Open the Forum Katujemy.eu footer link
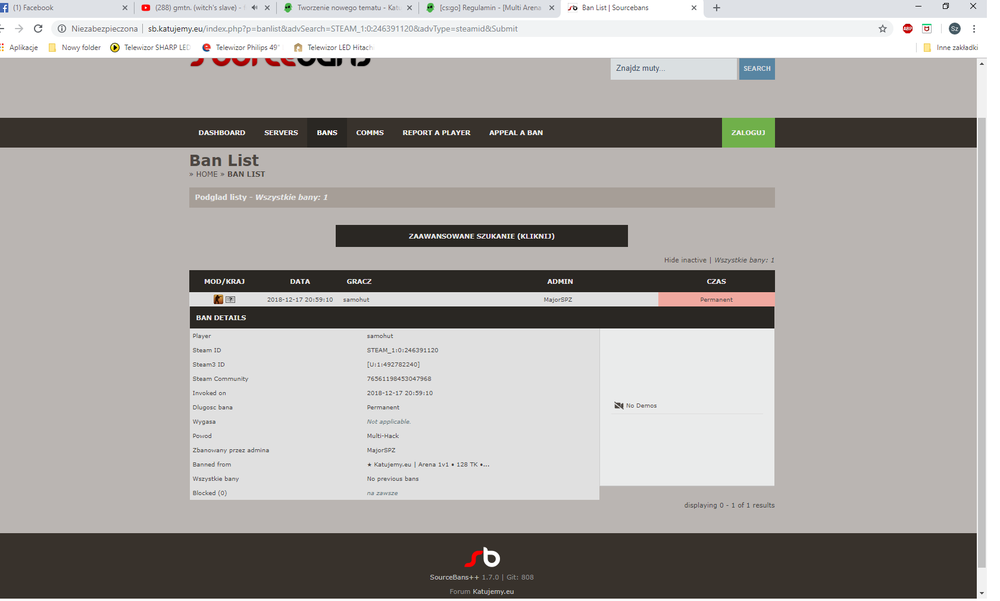 [493, 591]
